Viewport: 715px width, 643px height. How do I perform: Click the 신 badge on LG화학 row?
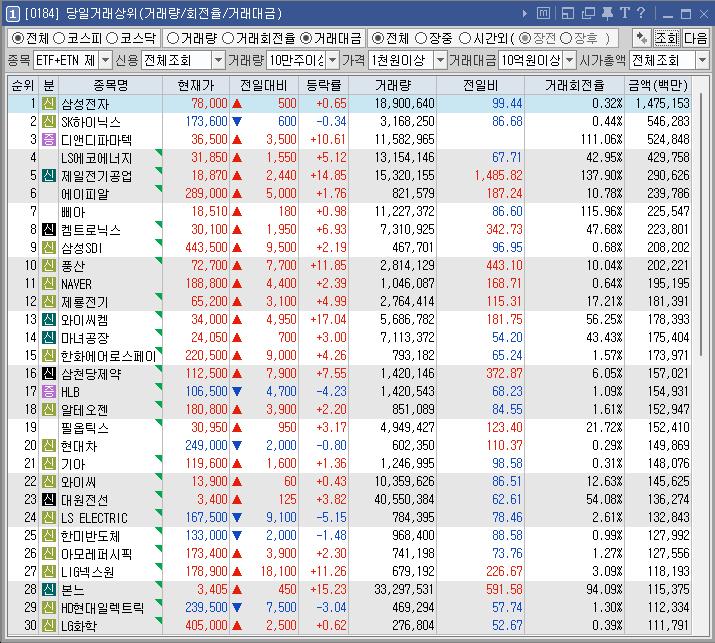[x=49, y=625]
